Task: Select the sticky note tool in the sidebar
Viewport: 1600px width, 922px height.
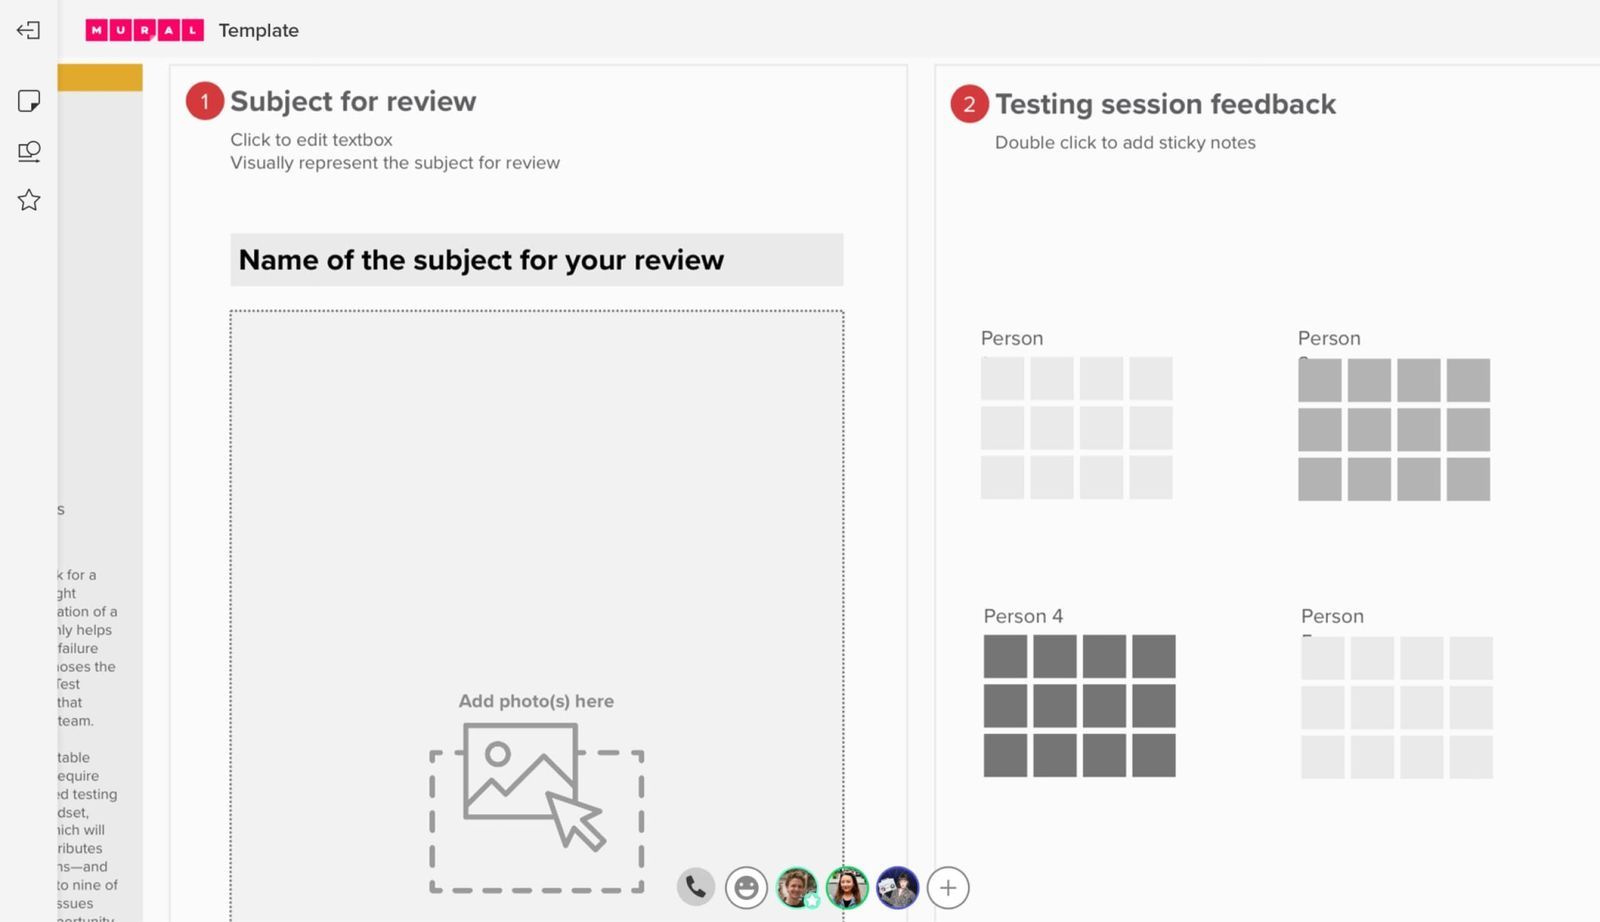Action: pos(29,101)
